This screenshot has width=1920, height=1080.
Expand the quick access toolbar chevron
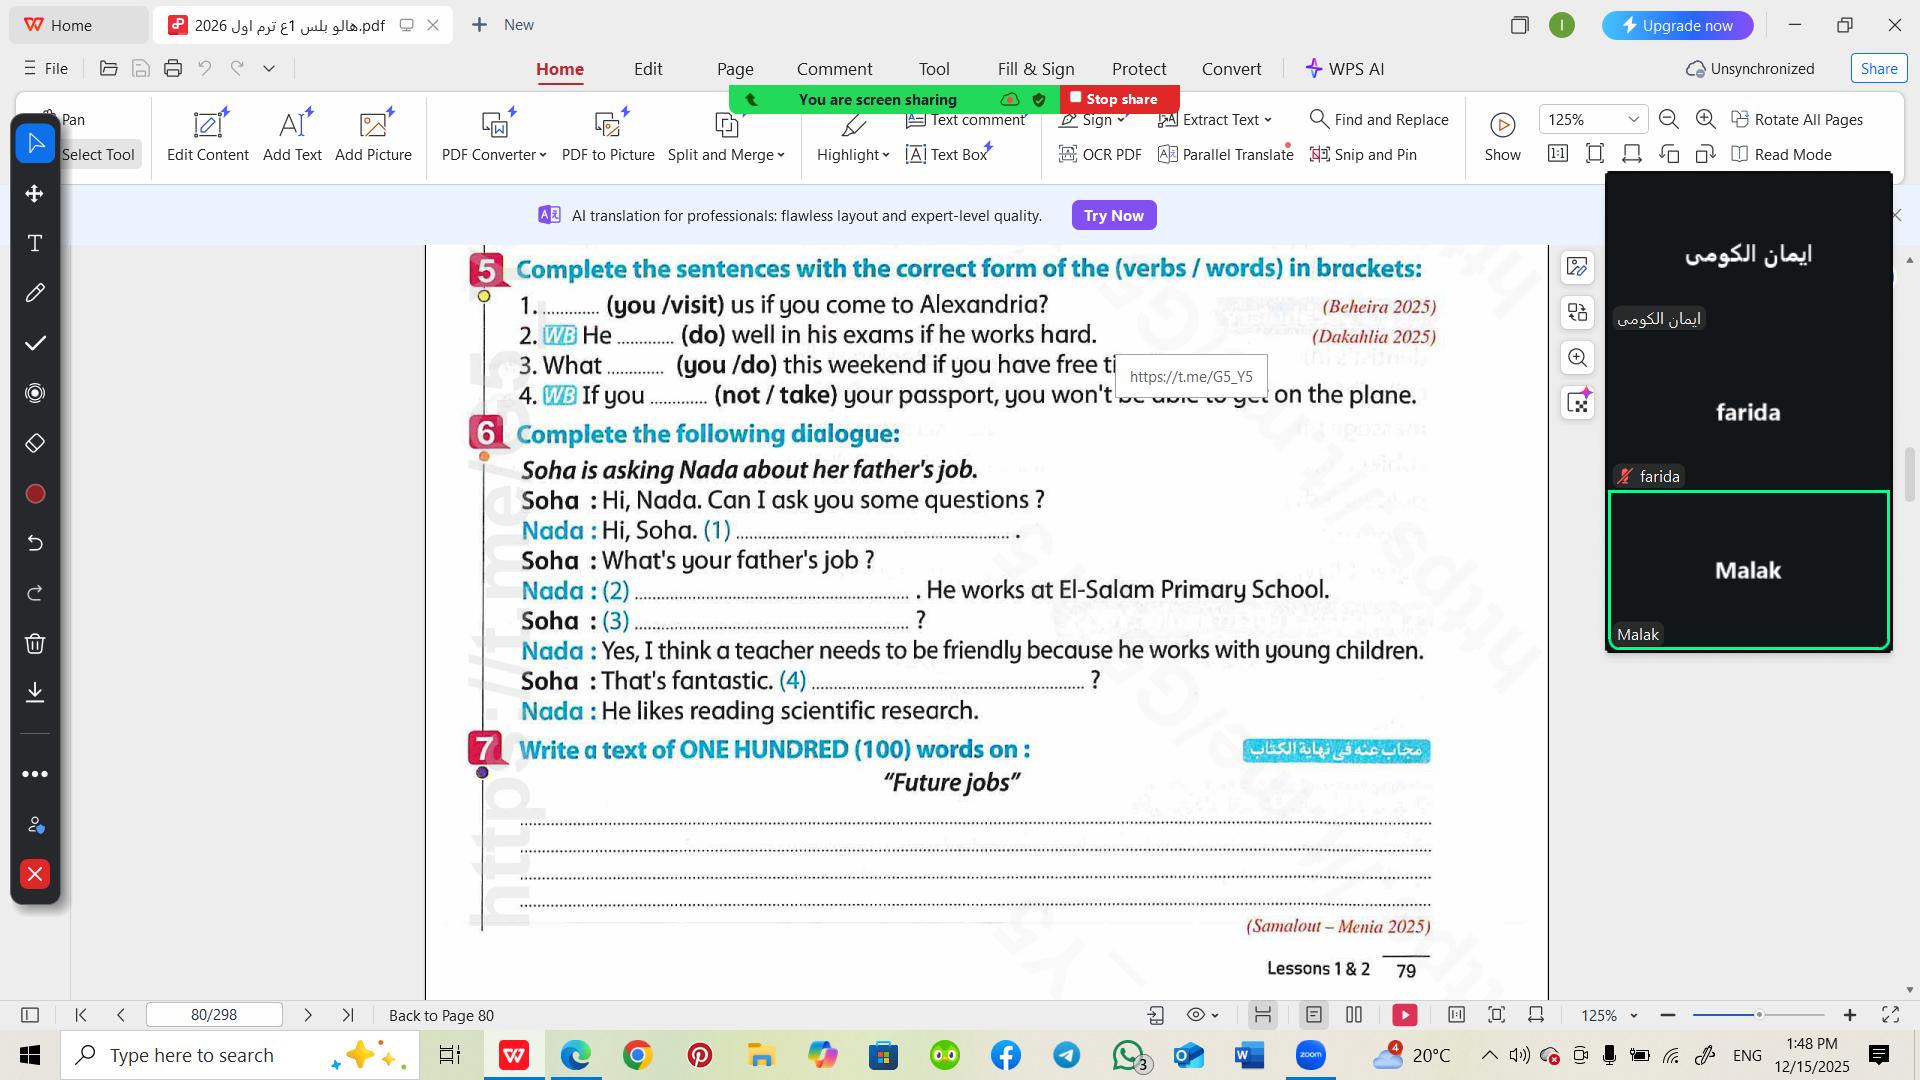point(269,68)
